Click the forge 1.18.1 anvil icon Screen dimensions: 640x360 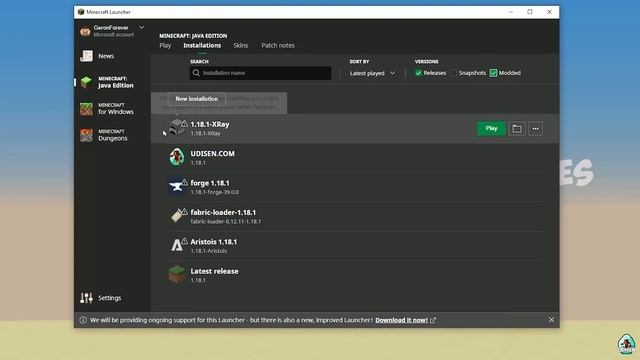[176, 187]
